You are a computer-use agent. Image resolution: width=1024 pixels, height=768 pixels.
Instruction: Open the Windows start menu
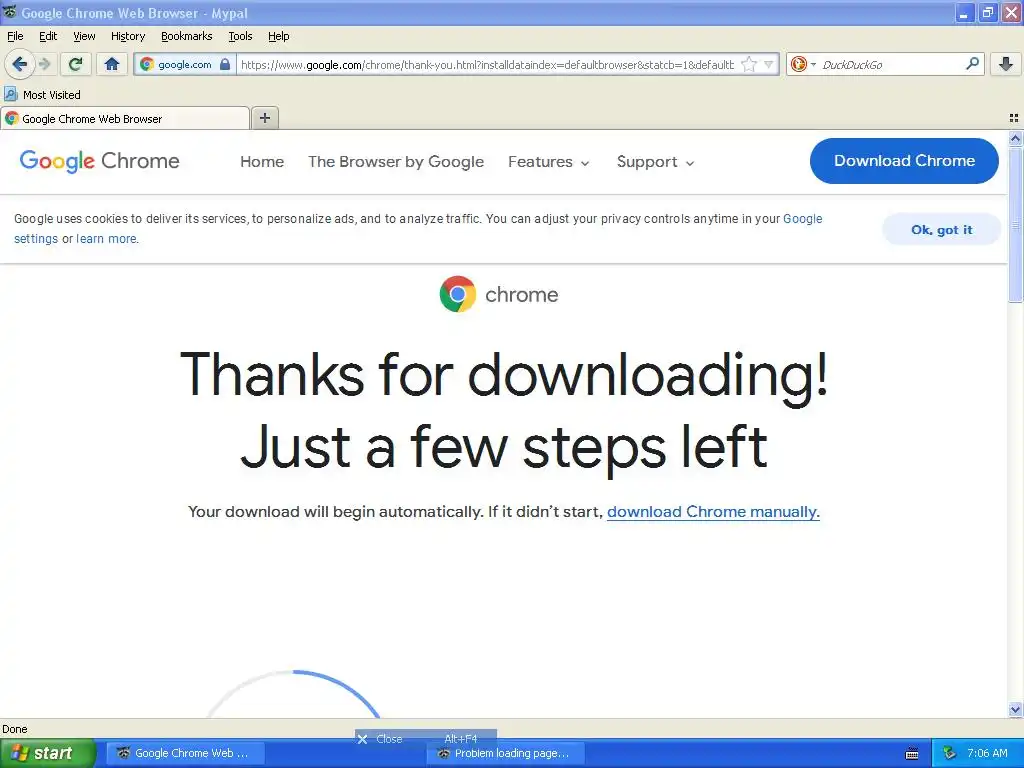(x=48, y=753)
